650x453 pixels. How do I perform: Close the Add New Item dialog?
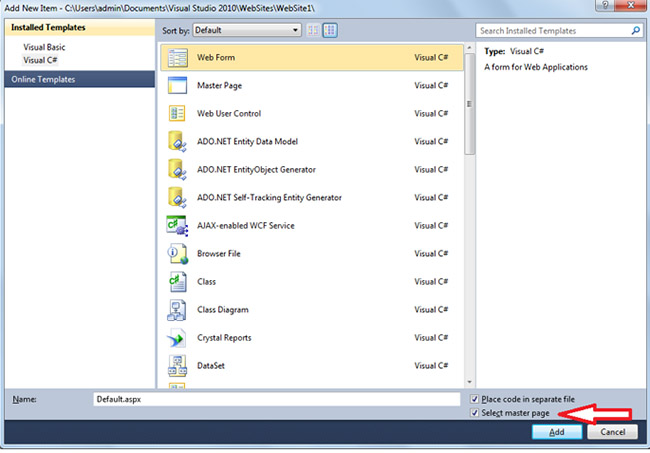631,5
